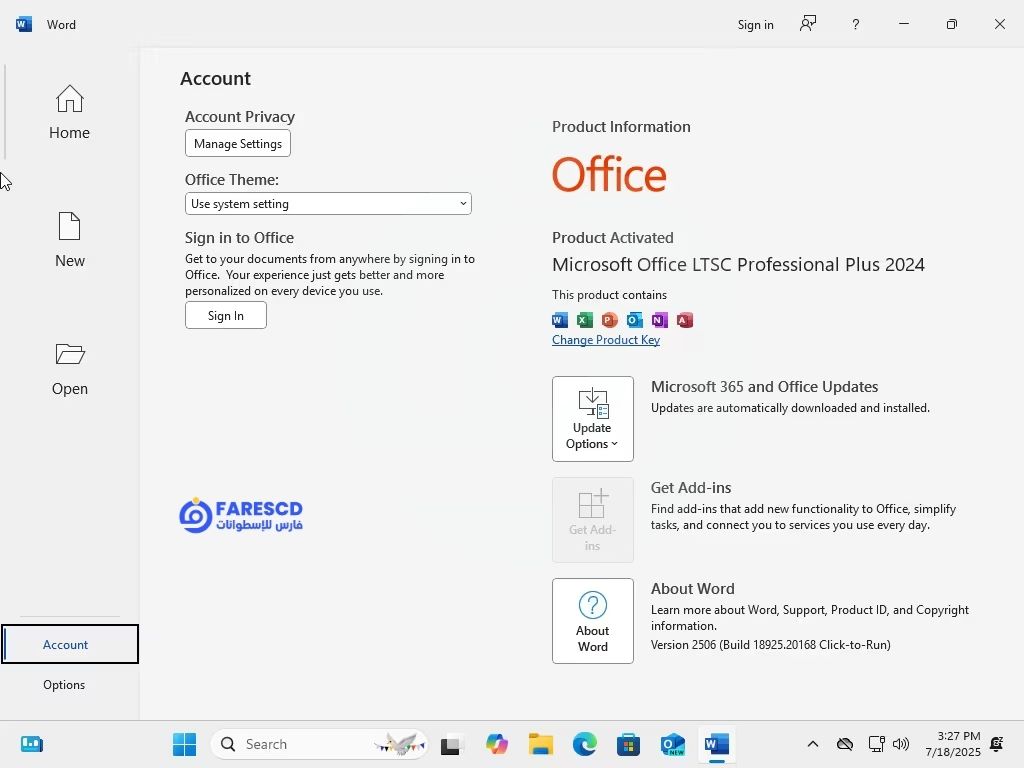Open the feedback icon in the title bar
1024x768 pixels.
point(808,24)
